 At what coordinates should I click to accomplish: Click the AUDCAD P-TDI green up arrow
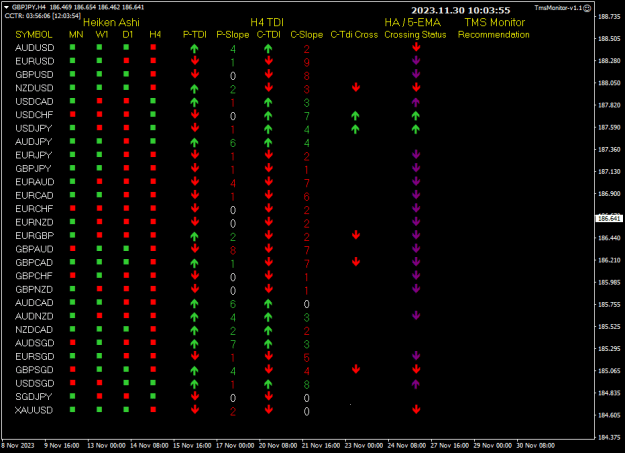point(194,303)
